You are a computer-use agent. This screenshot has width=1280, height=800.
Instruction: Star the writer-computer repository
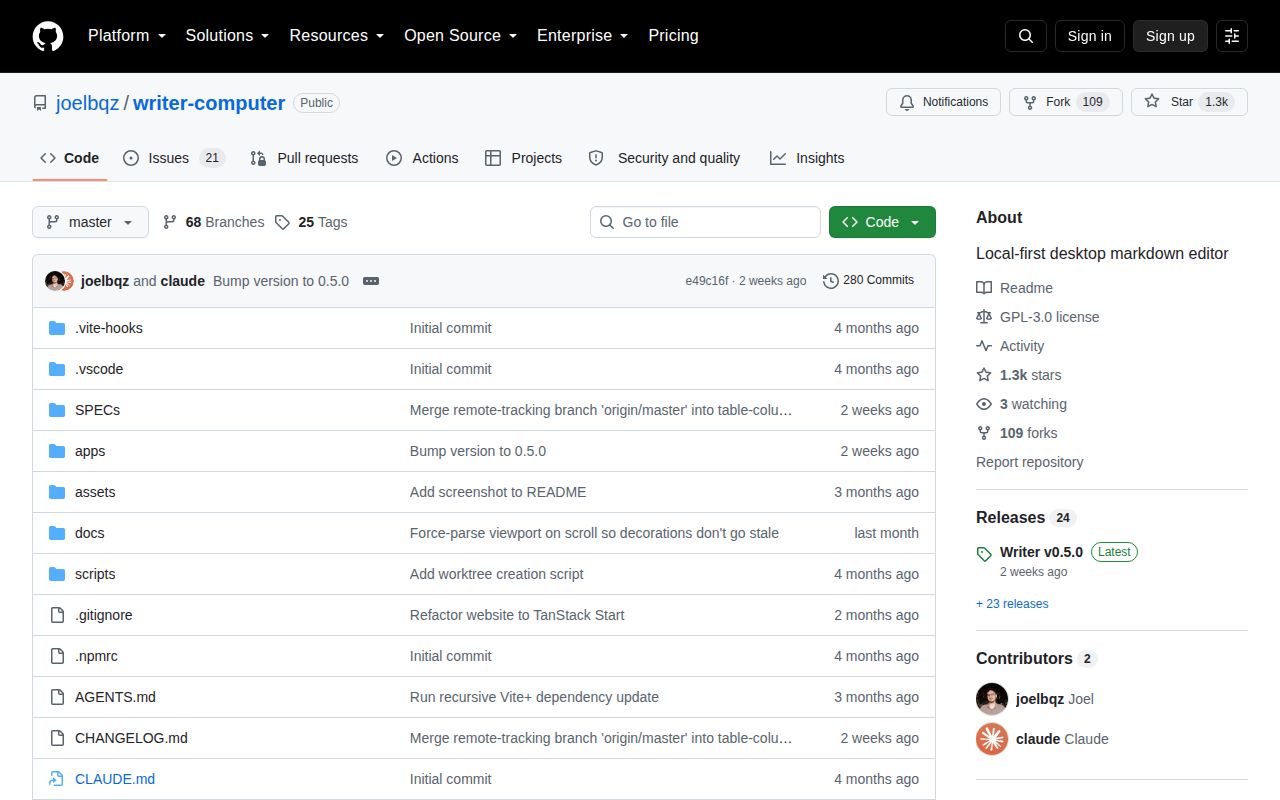(x=1189, y=102)
